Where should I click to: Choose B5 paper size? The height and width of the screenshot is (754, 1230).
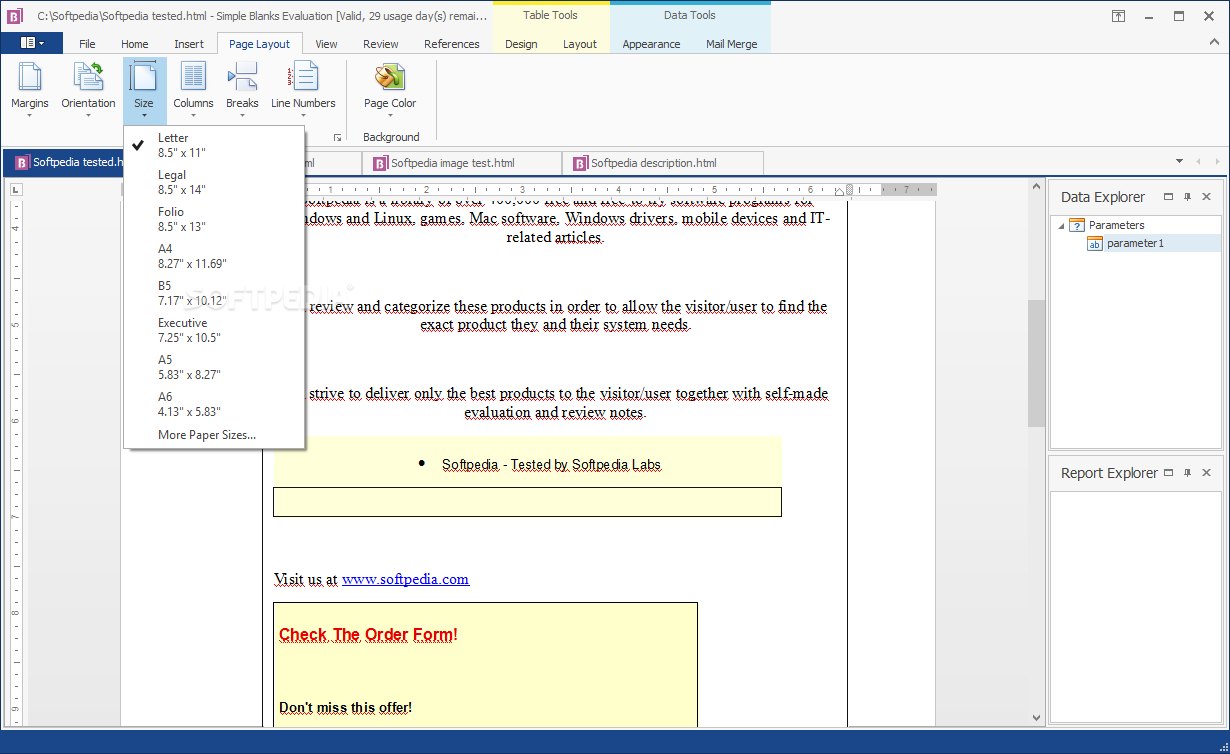click(x=214, y=293)
